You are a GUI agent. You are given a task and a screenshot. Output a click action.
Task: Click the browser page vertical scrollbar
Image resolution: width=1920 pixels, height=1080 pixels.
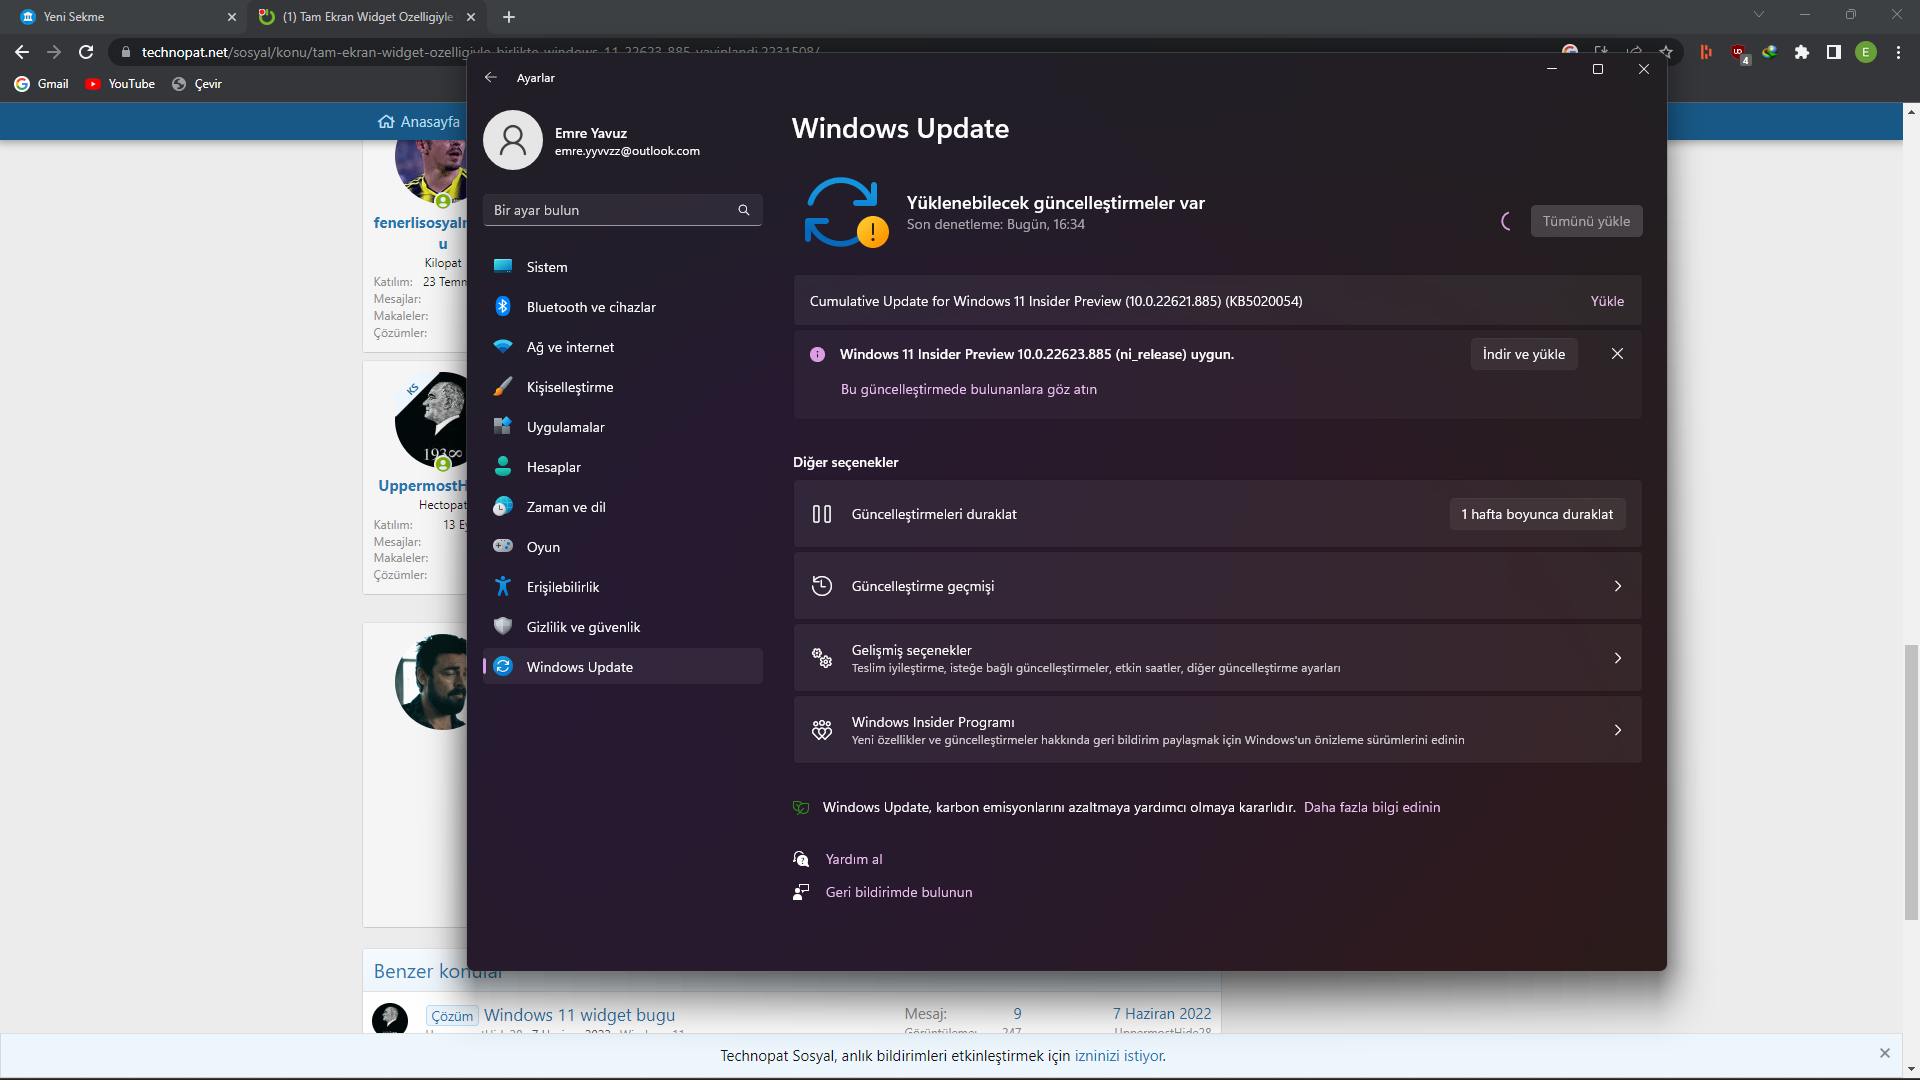(x=1910, y=780)
